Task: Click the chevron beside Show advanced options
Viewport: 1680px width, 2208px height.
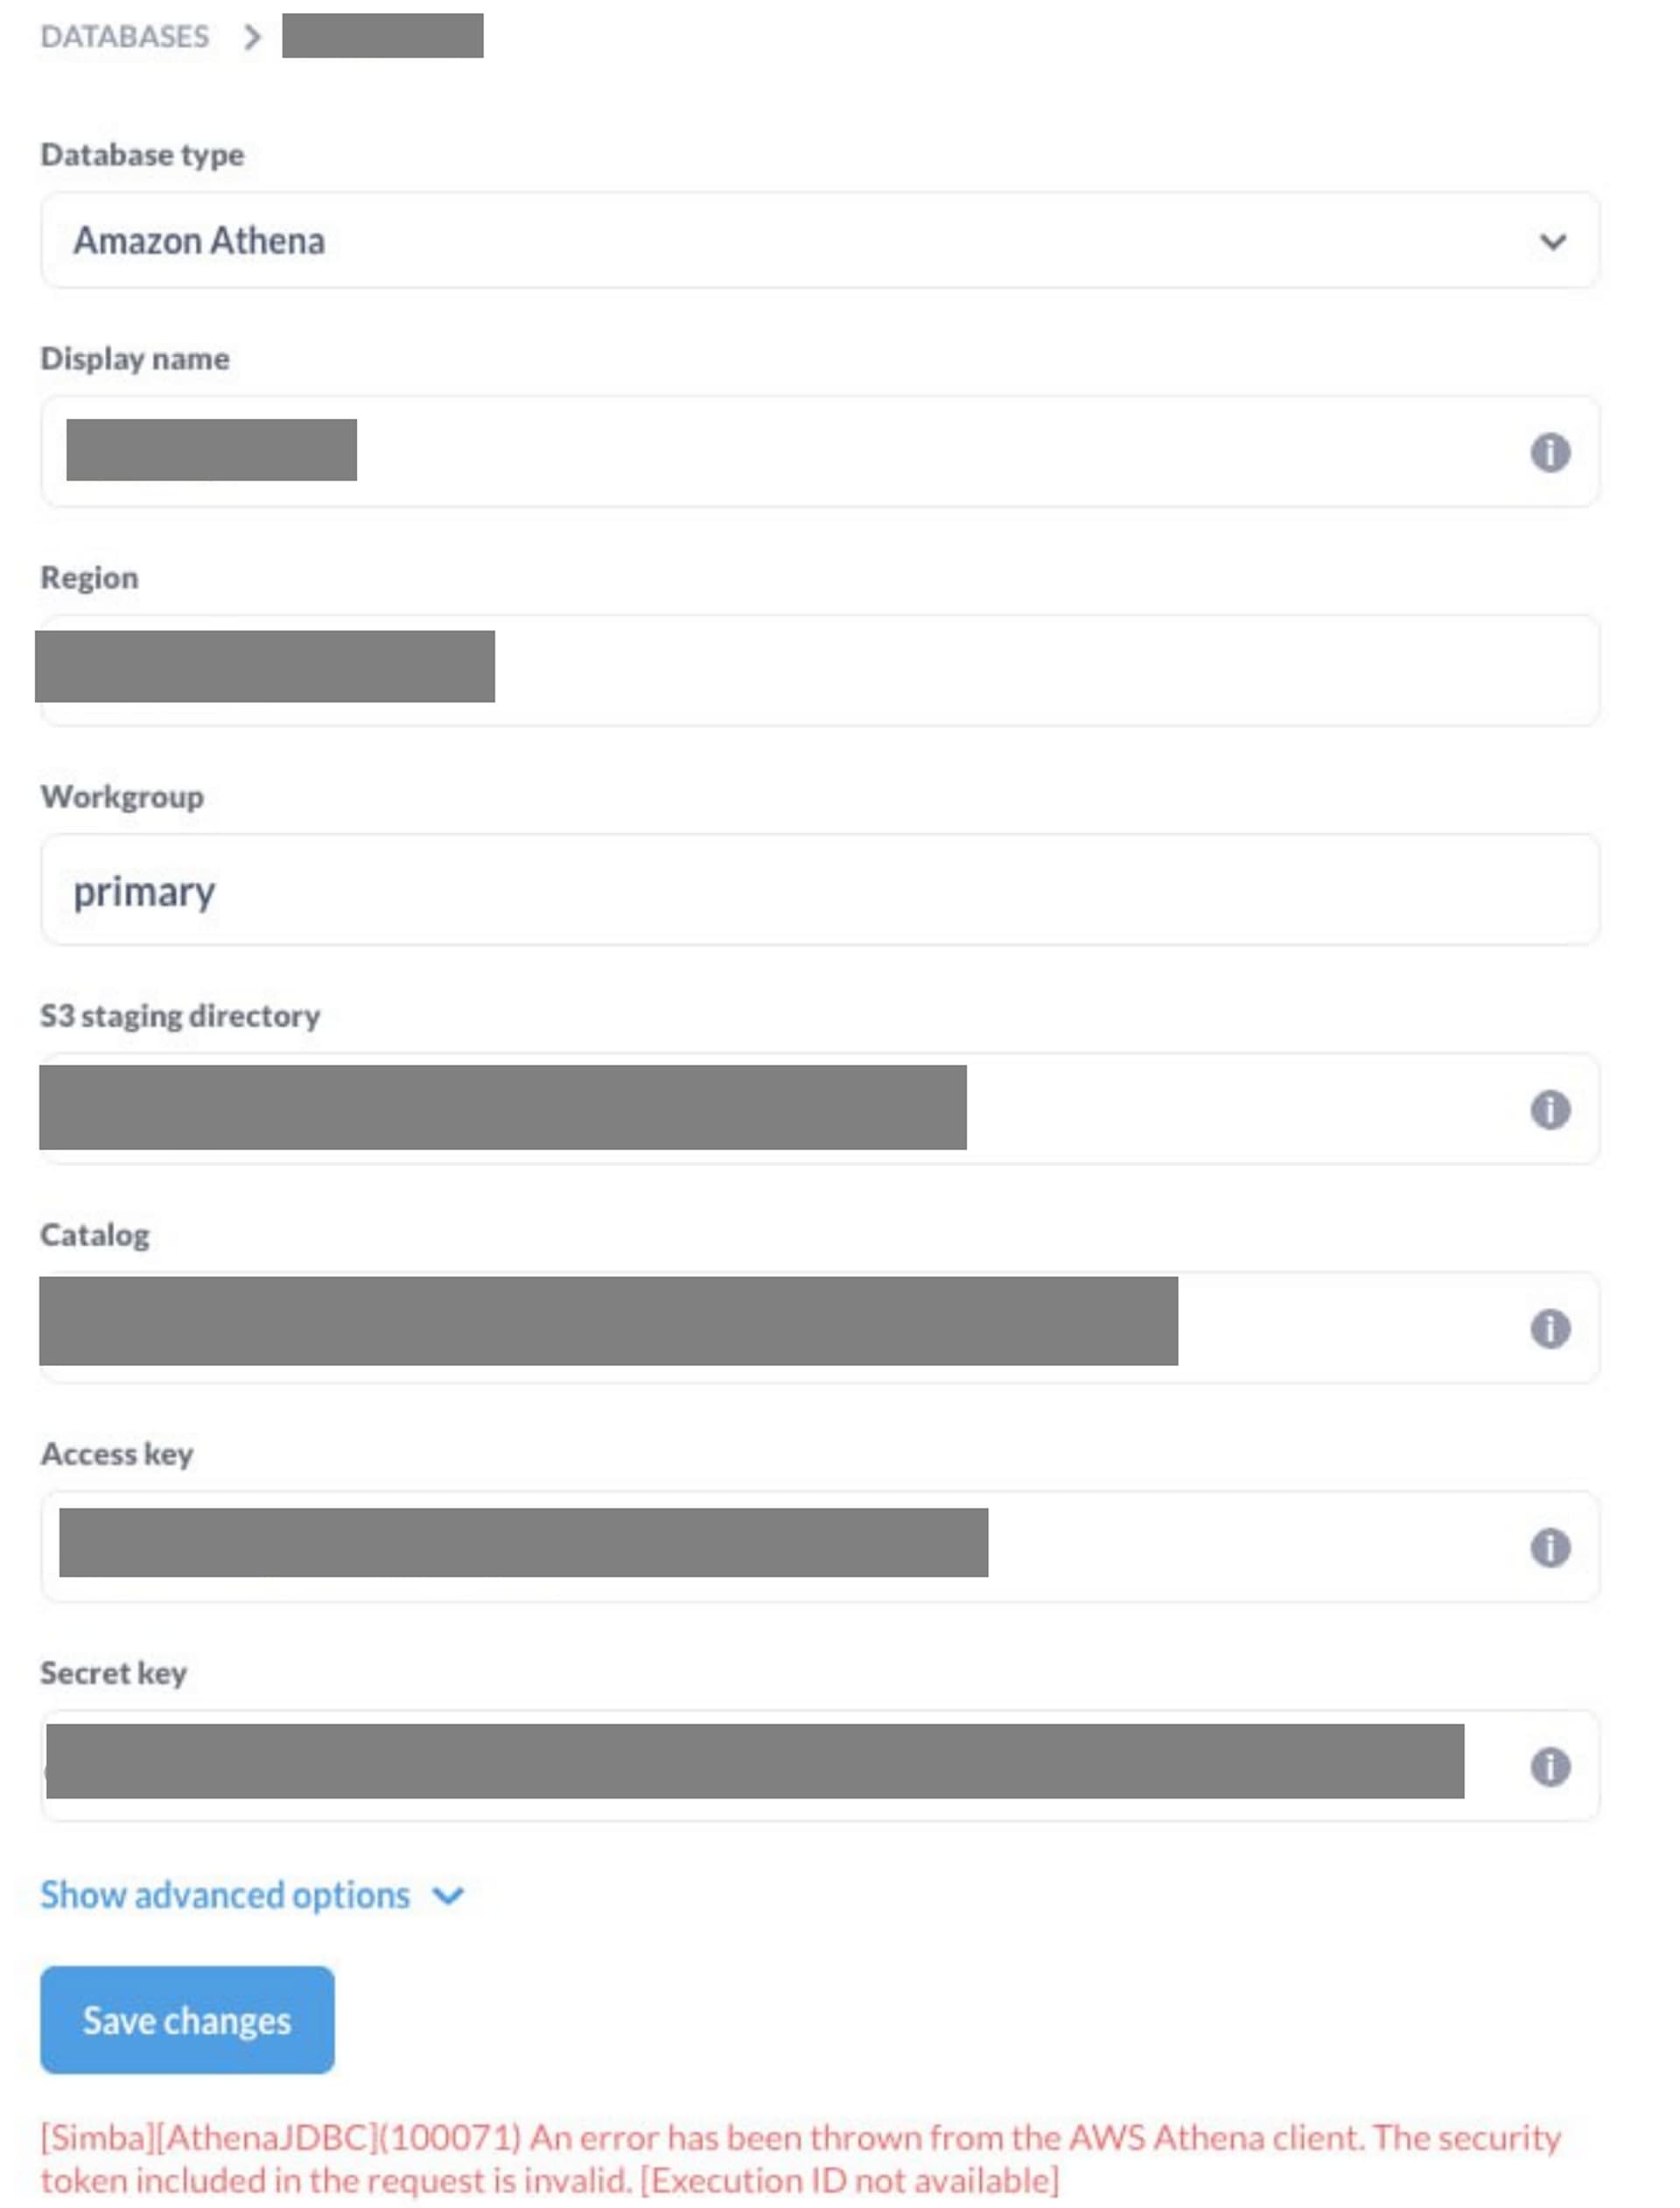Action: point(448,1896)
